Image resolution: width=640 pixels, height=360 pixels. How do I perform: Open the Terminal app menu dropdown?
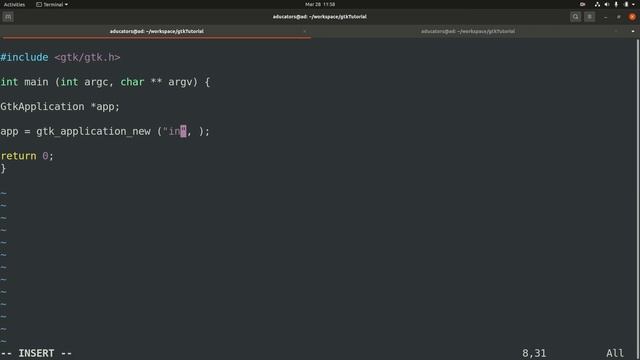tap(52, 4)
